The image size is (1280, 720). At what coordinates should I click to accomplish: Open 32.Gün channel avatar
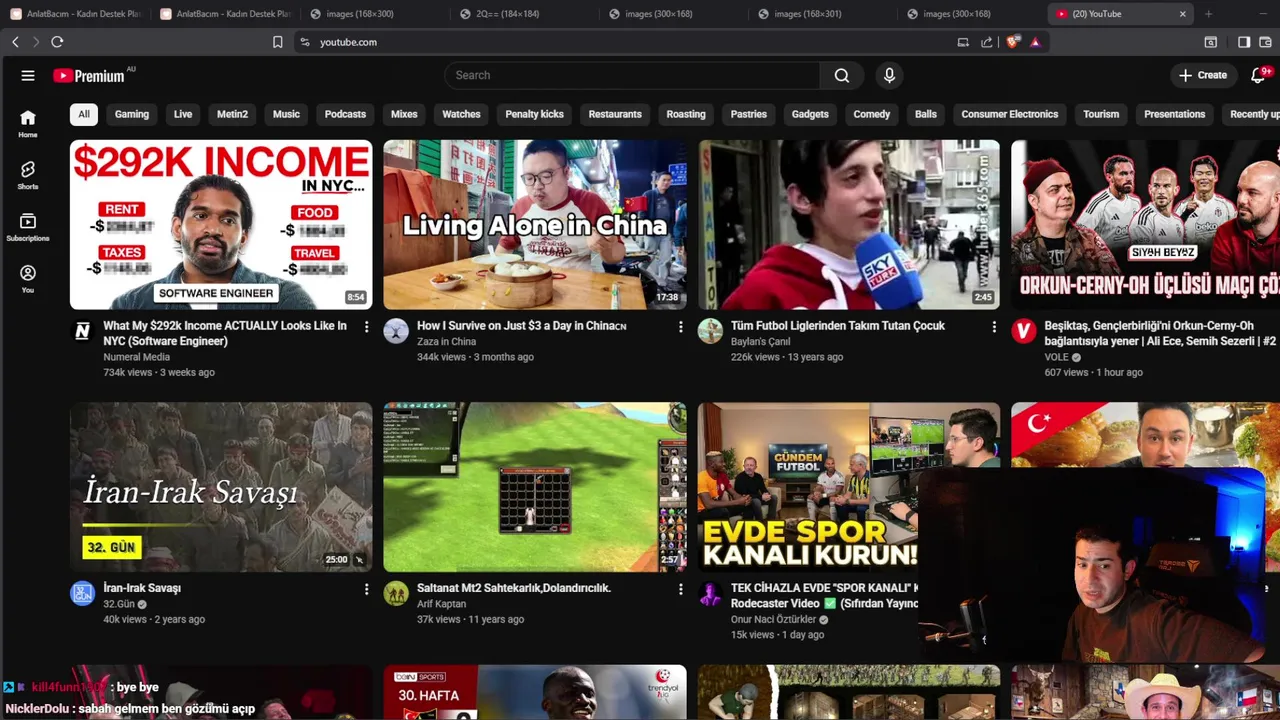pos(82,593)
